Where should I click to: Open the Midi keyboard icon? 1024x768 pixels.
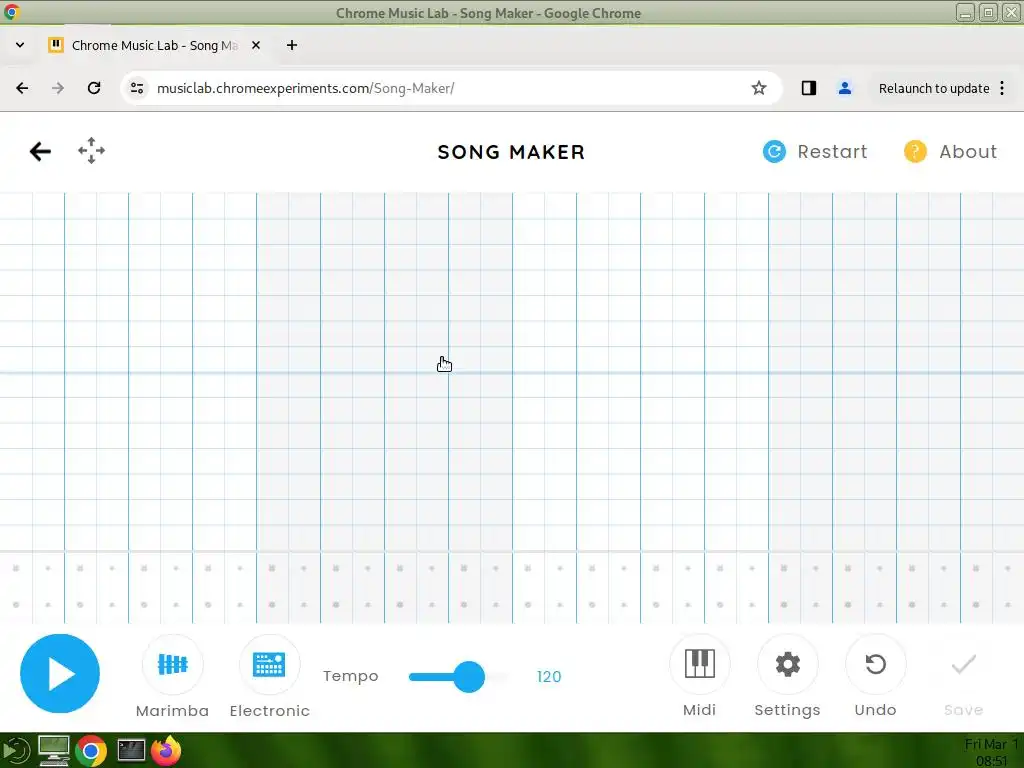pyautogui.click(x=699, y=664)
